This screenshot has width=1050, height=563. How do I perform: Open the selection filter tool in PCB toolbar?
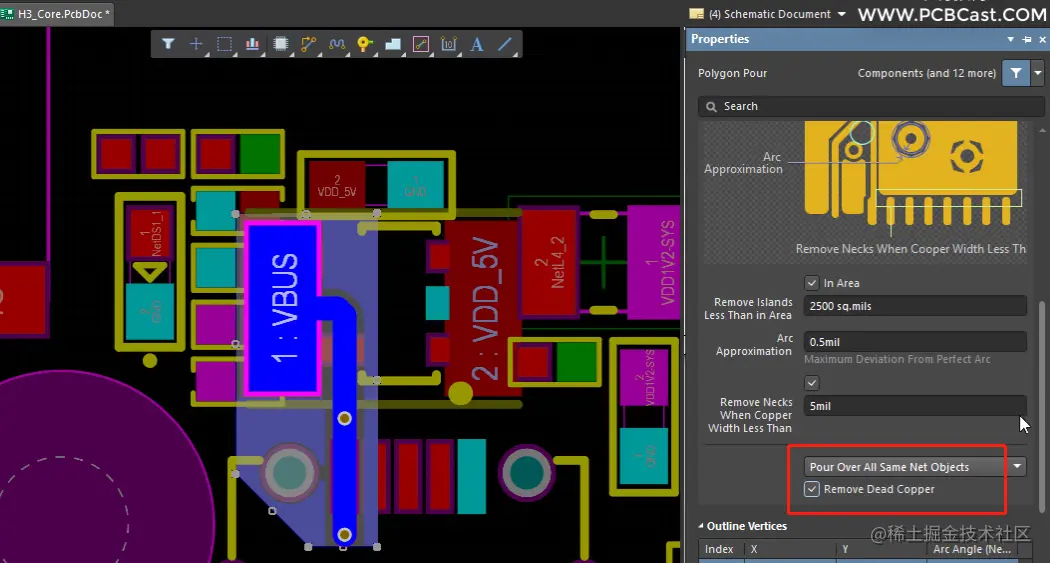pyautogui.click(x=168, y=44)
